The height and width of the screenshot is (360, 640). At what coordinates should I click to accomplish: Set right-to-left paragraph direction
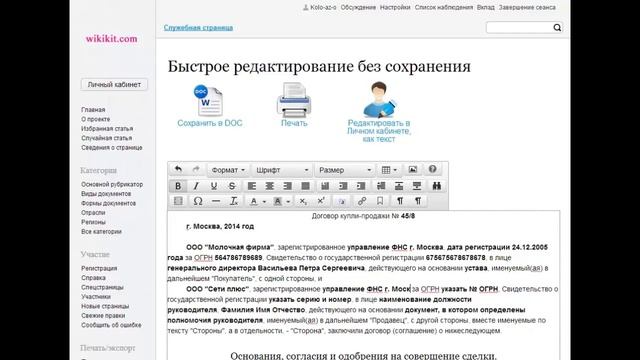[418, 201]
